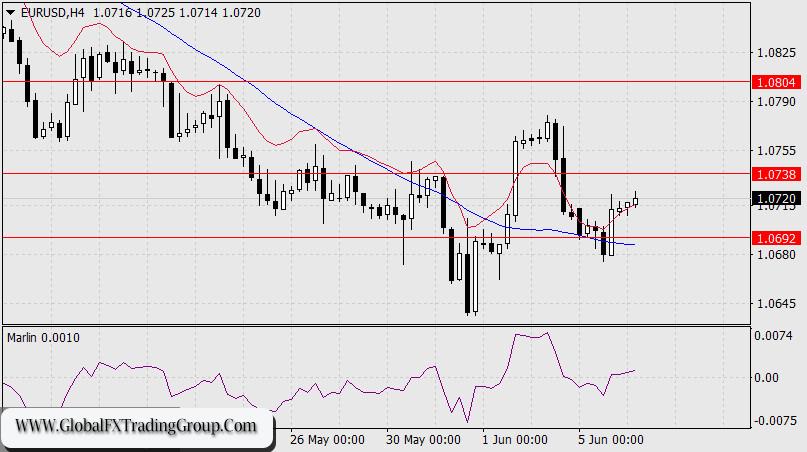Click the 26 May 00:00 time label
Viewport: 807px width, 452px height.
pyautogui.click(x=327, y=440)
